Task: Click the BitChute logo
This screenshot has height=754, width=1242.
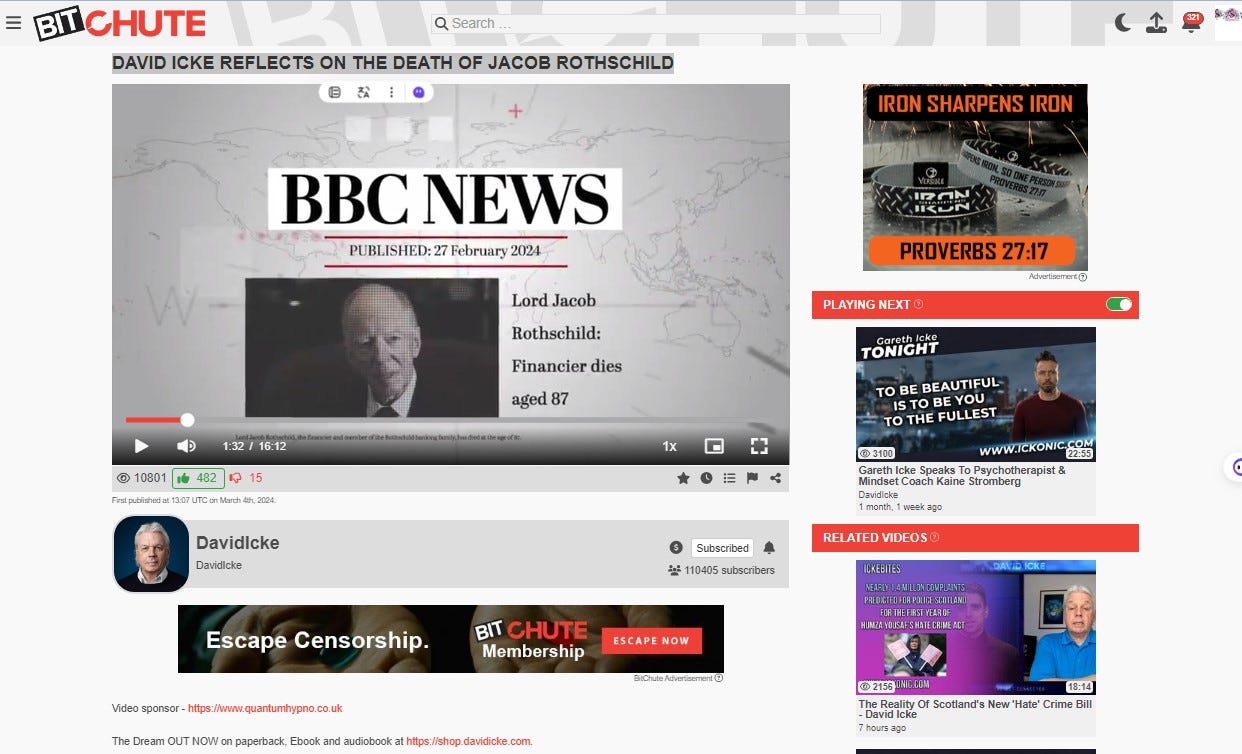Action: click(119, 23)
